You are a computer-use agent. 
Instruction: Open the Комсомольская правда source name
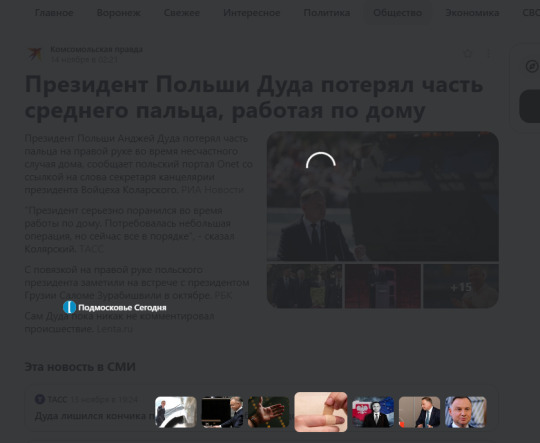(96, 49)
